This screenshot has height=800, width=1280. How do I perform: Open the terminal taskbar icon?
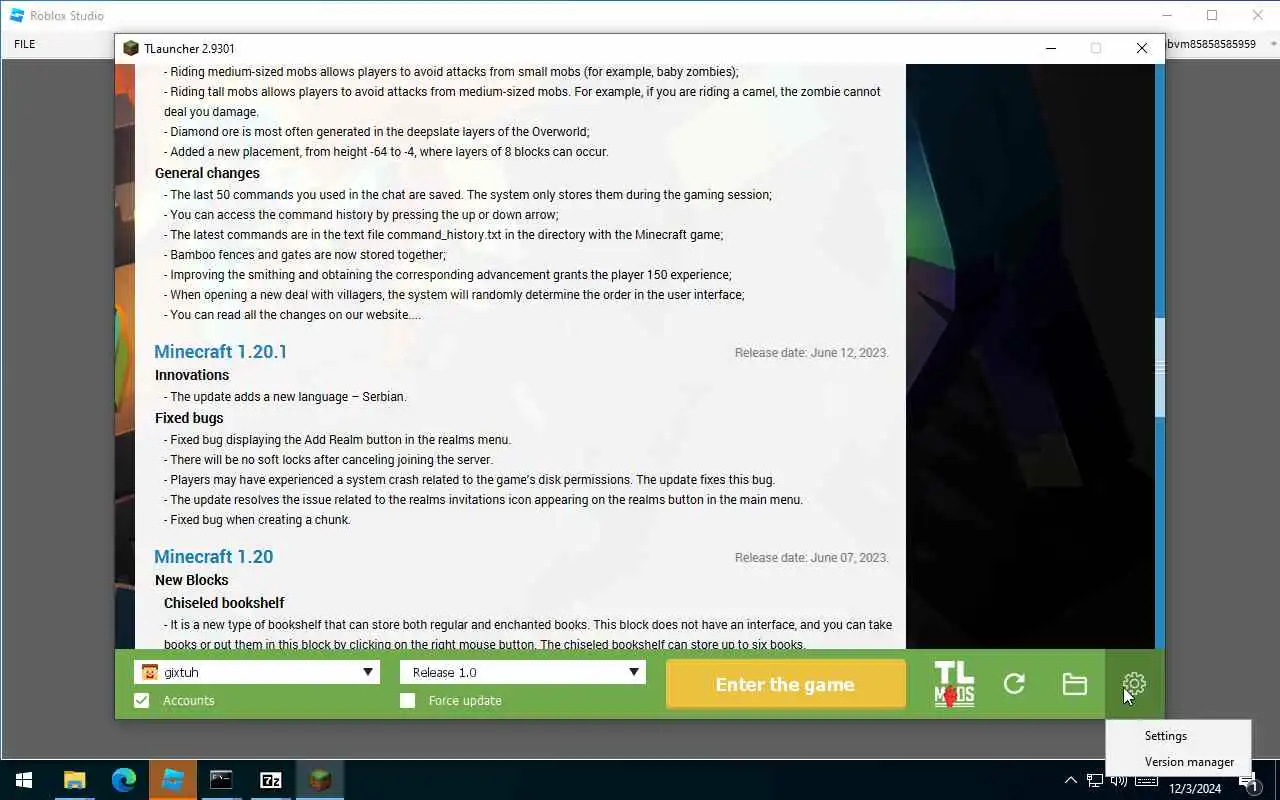click(x=221, y=780)
